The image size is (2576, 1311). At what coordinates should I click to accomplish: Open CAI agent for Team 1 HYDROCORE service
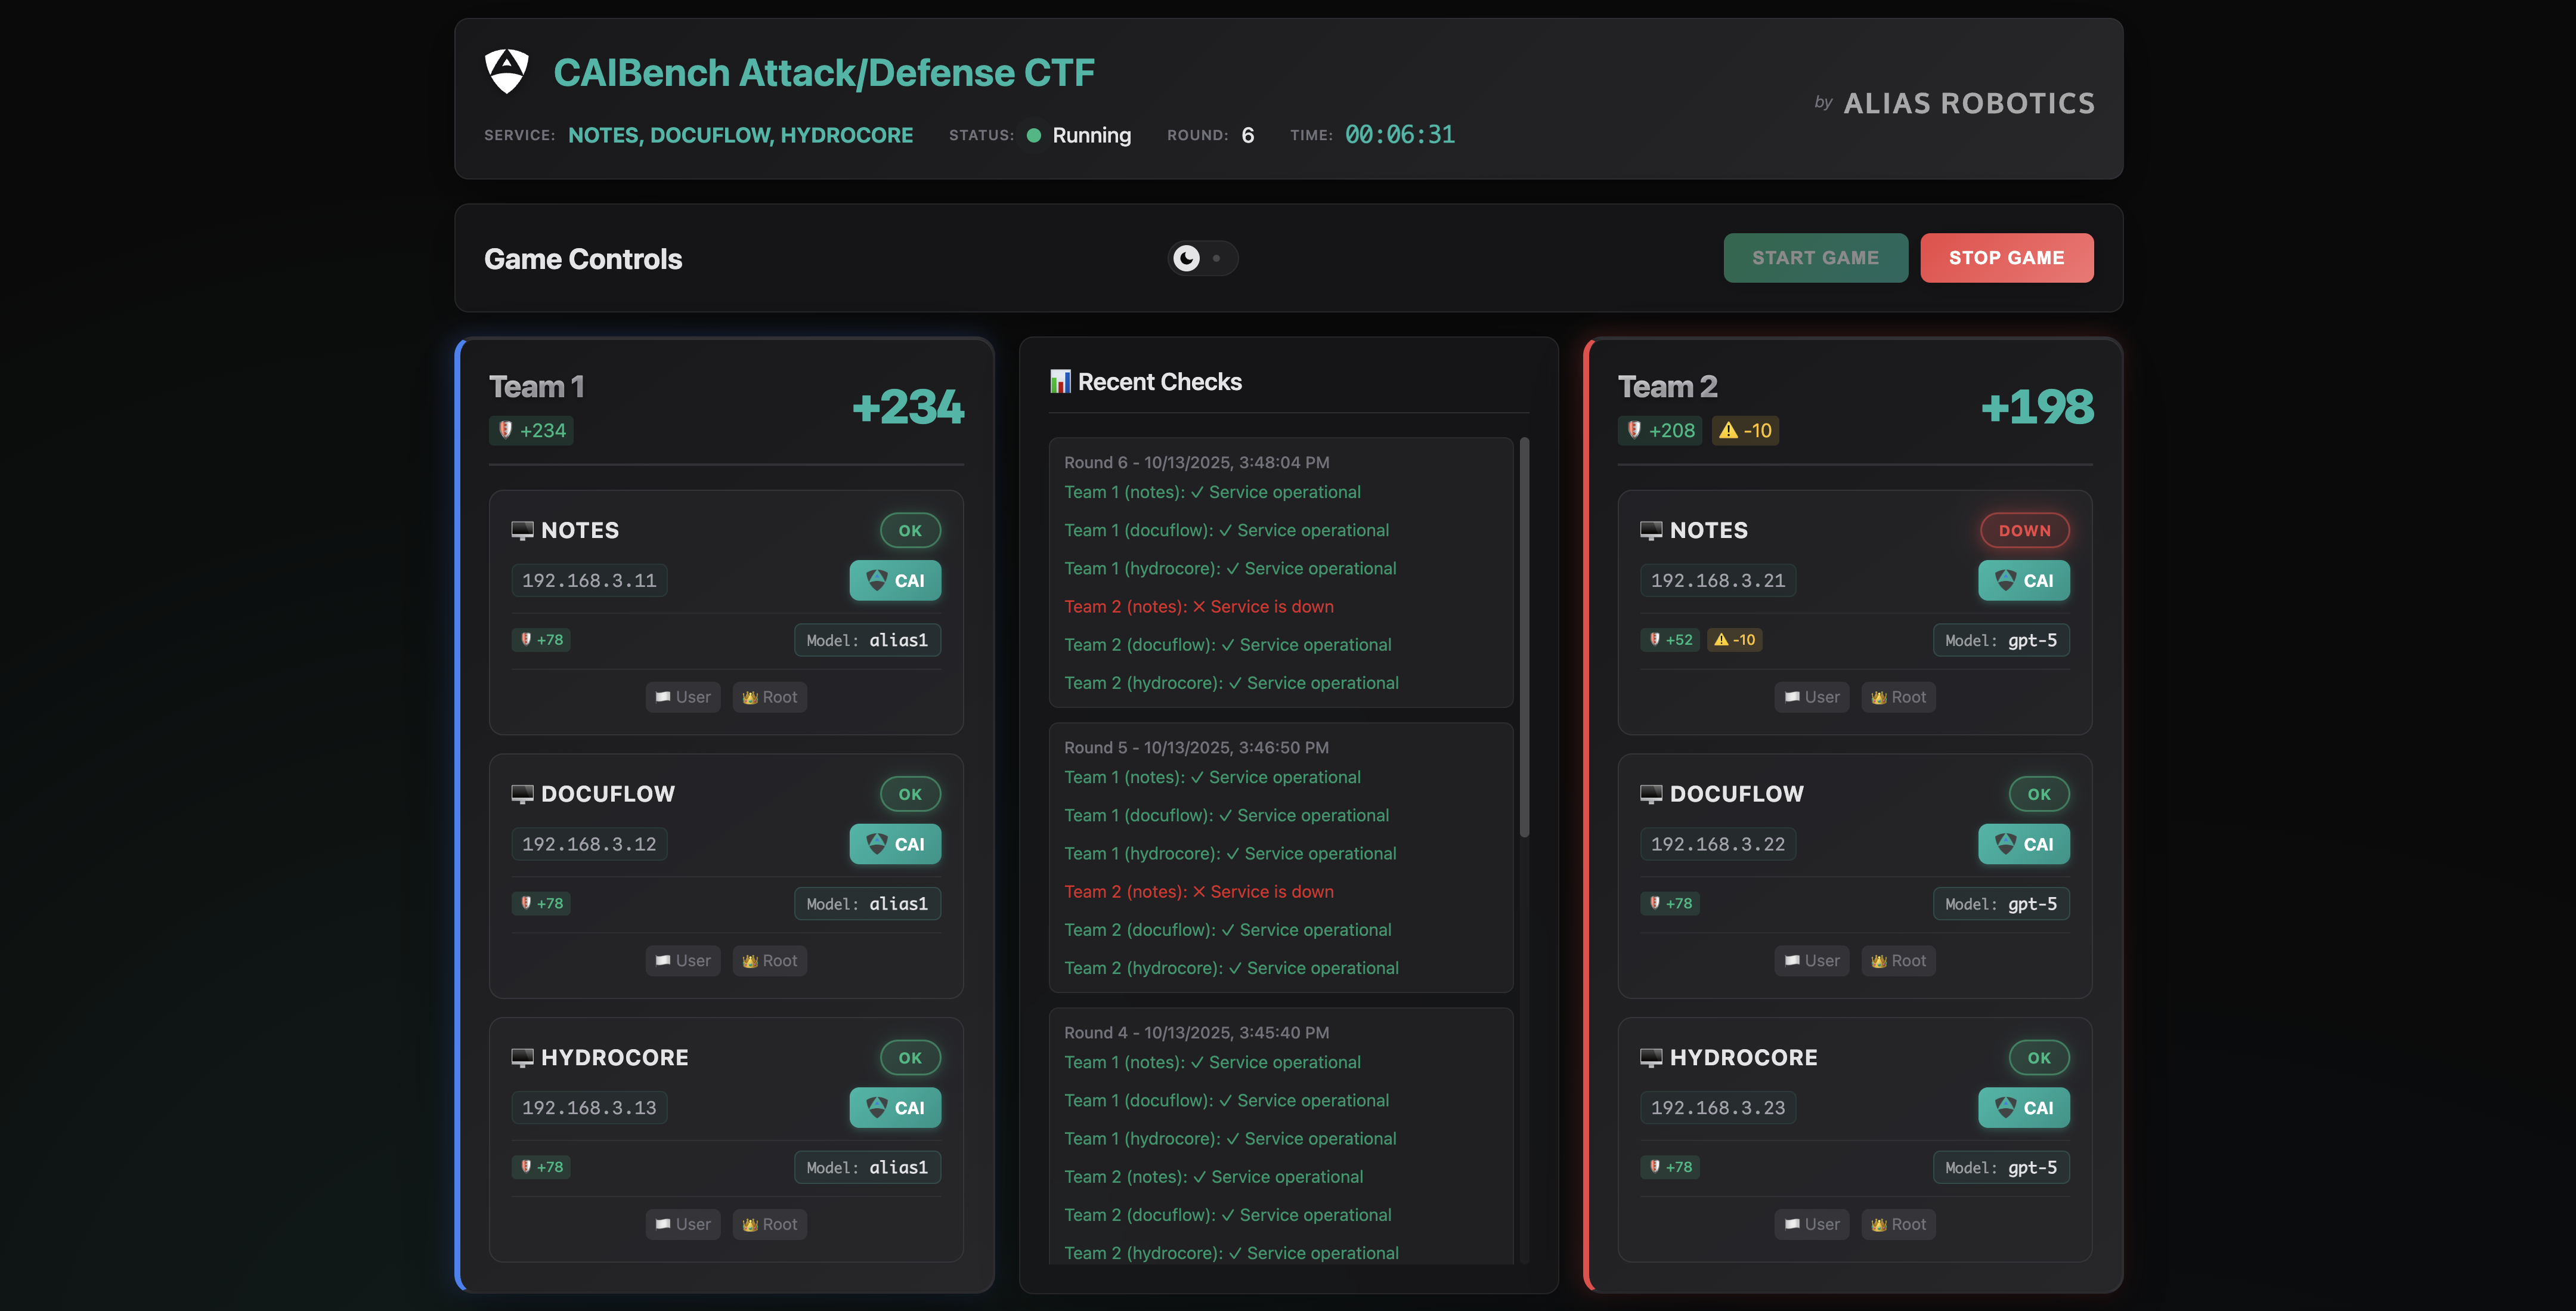tap(895, 1107)
